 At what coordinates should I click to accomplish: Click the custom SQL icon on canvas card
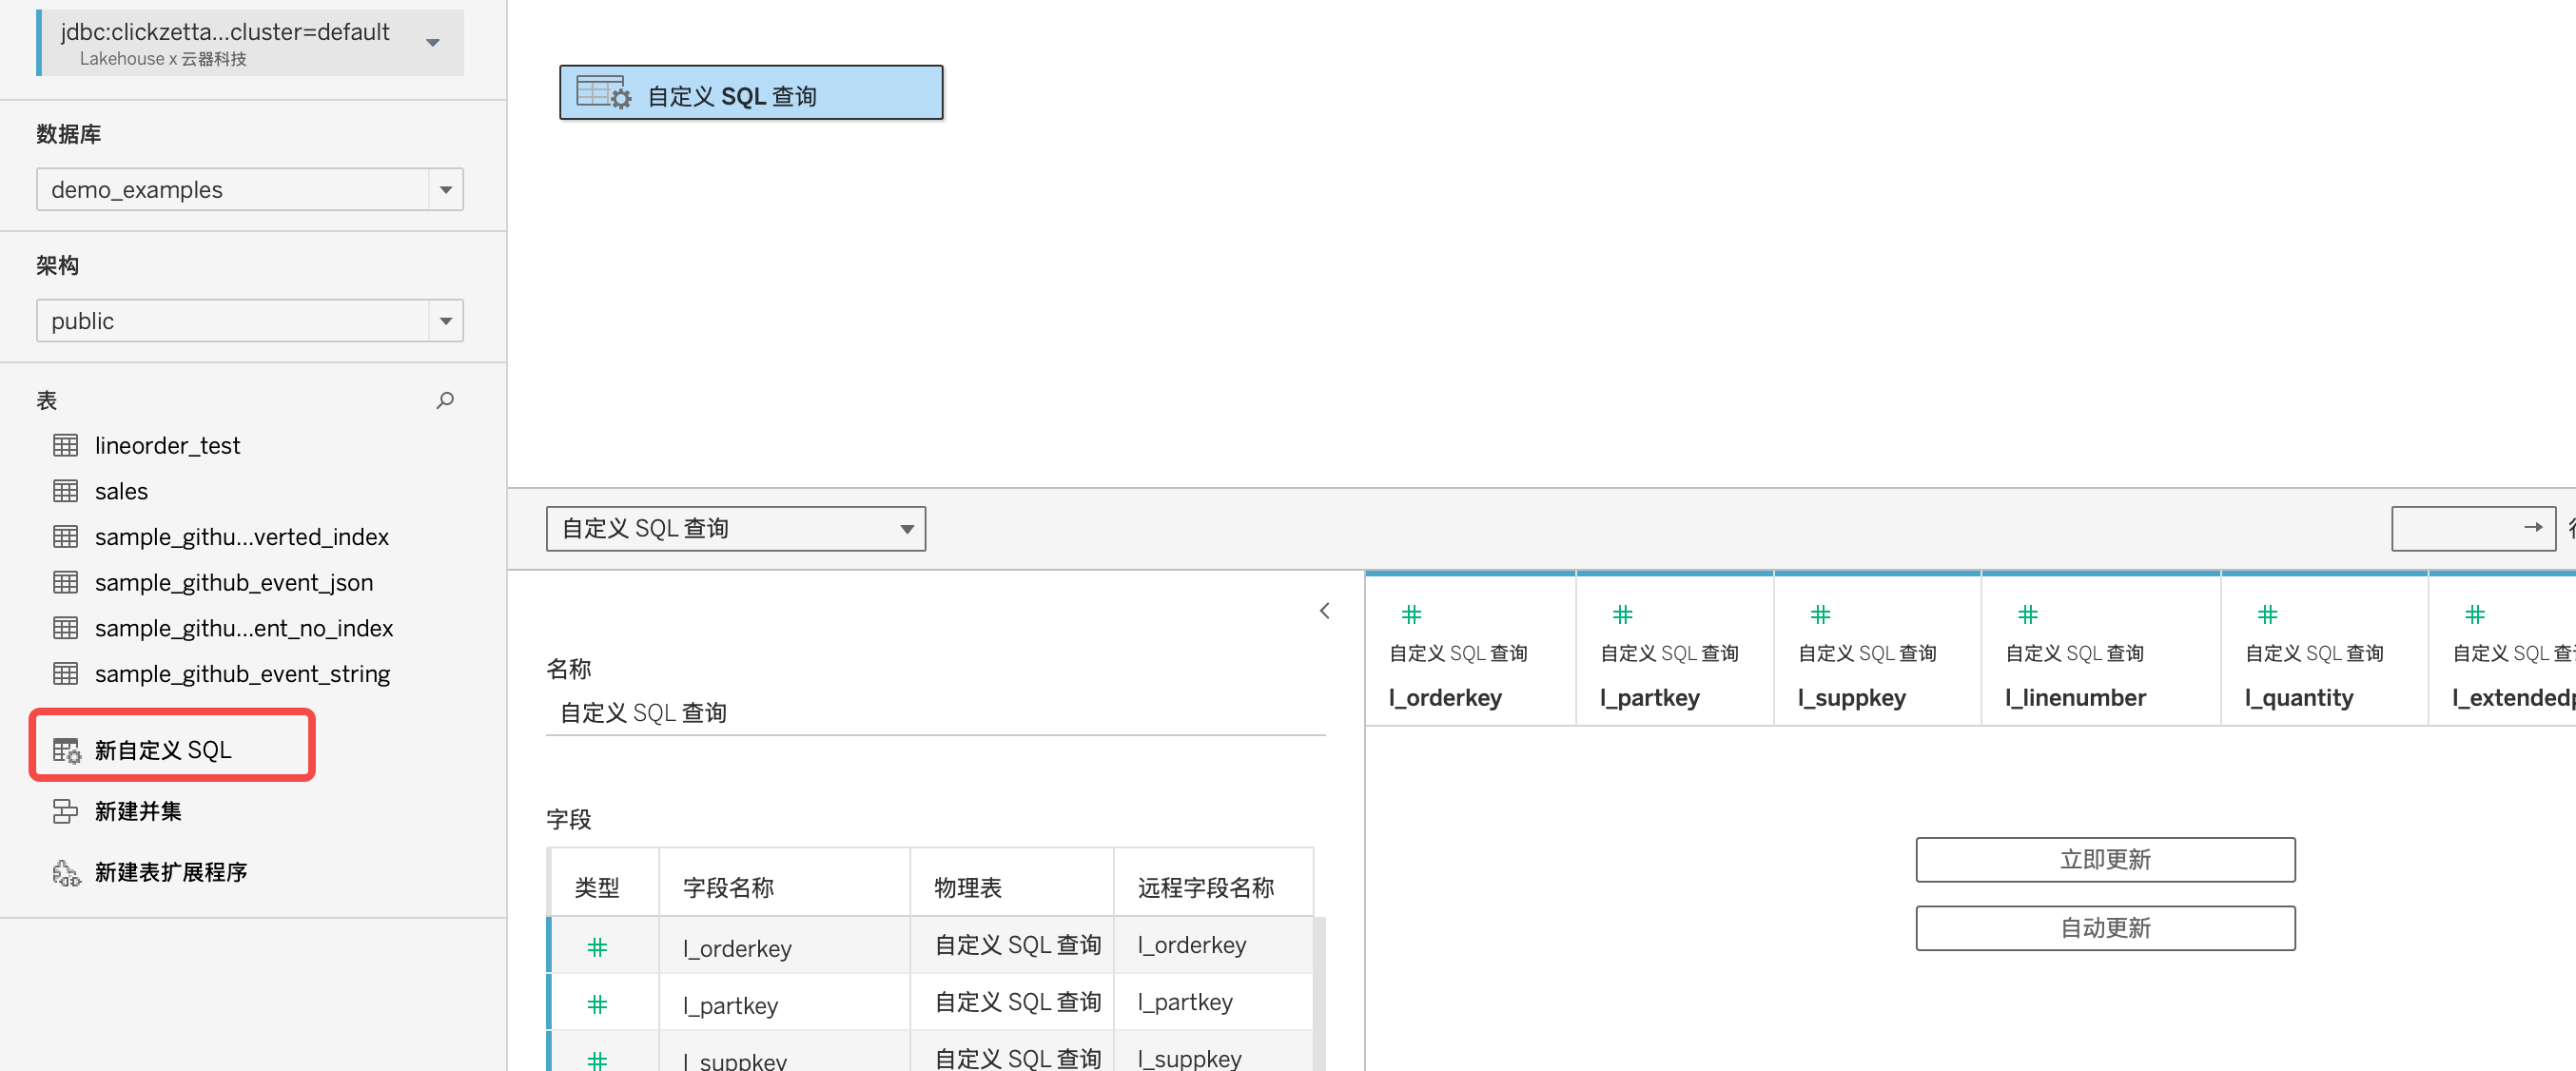coord(604,93)
